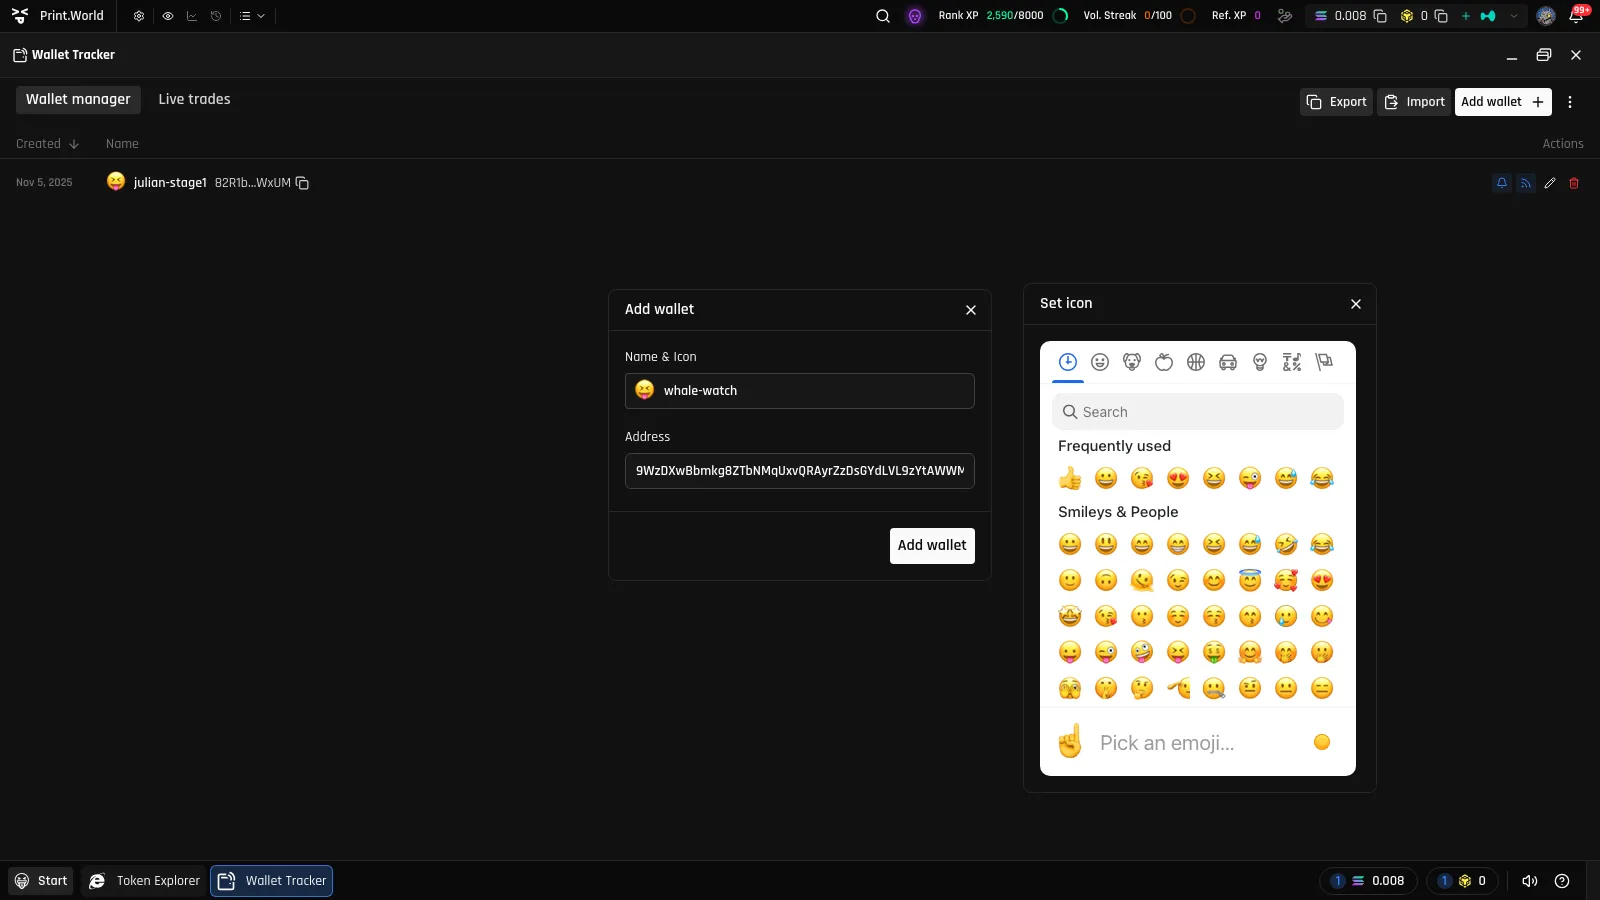Open the three-dot more options menu

pos(1570,102)
